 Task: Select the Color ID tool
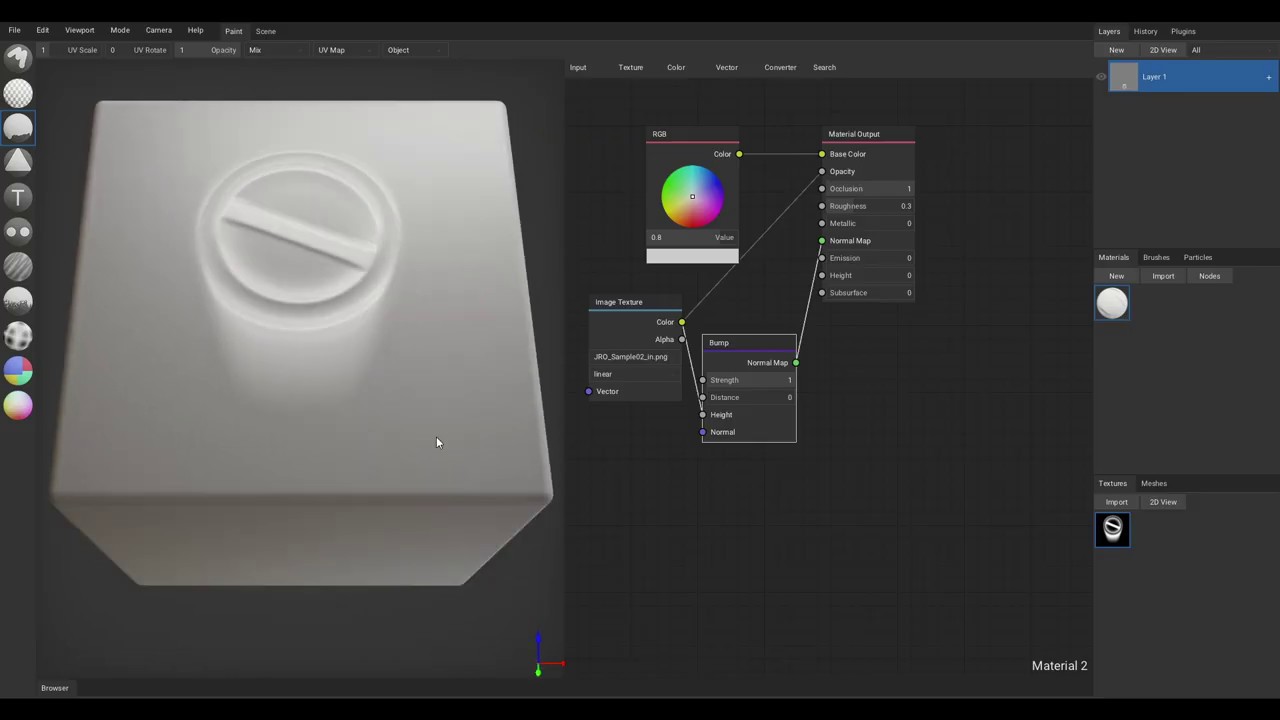(18, 371)
